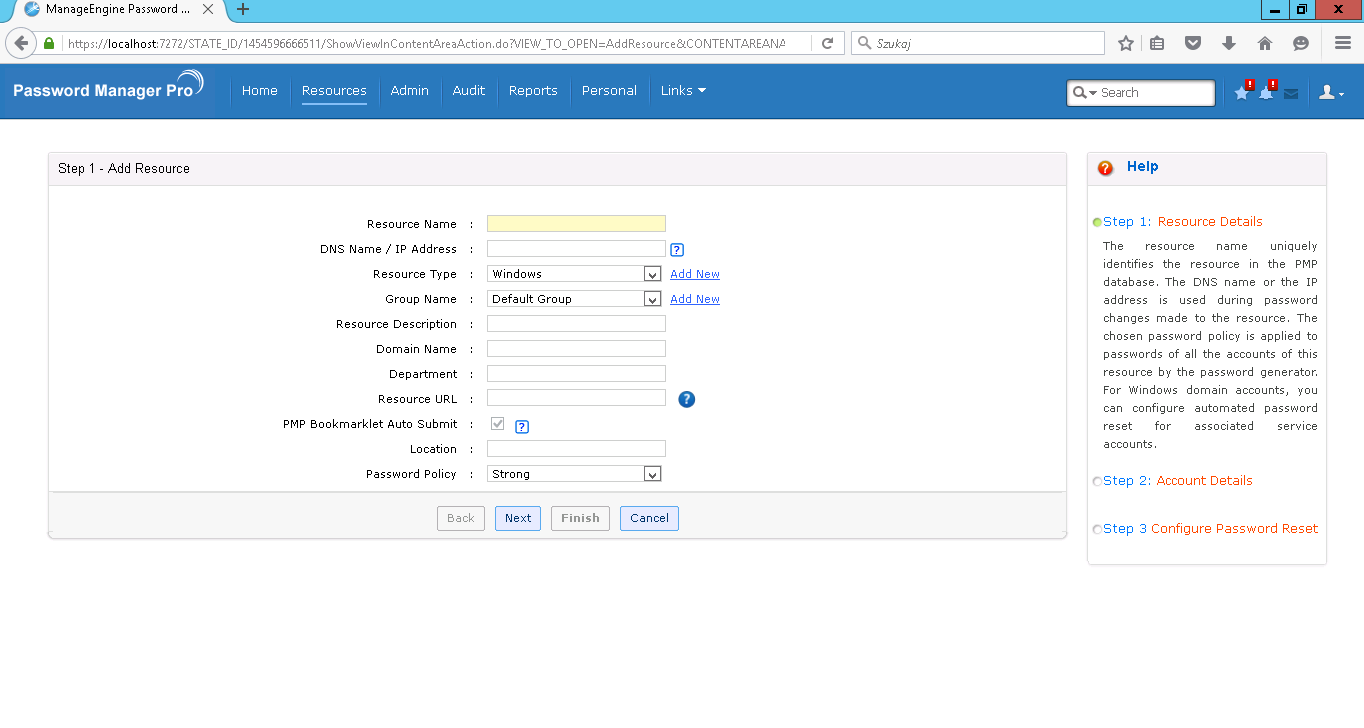Image resolution: width=1364 pixels, height=728 pixels.
Task: Click the Back button
Action: [461, 518]
